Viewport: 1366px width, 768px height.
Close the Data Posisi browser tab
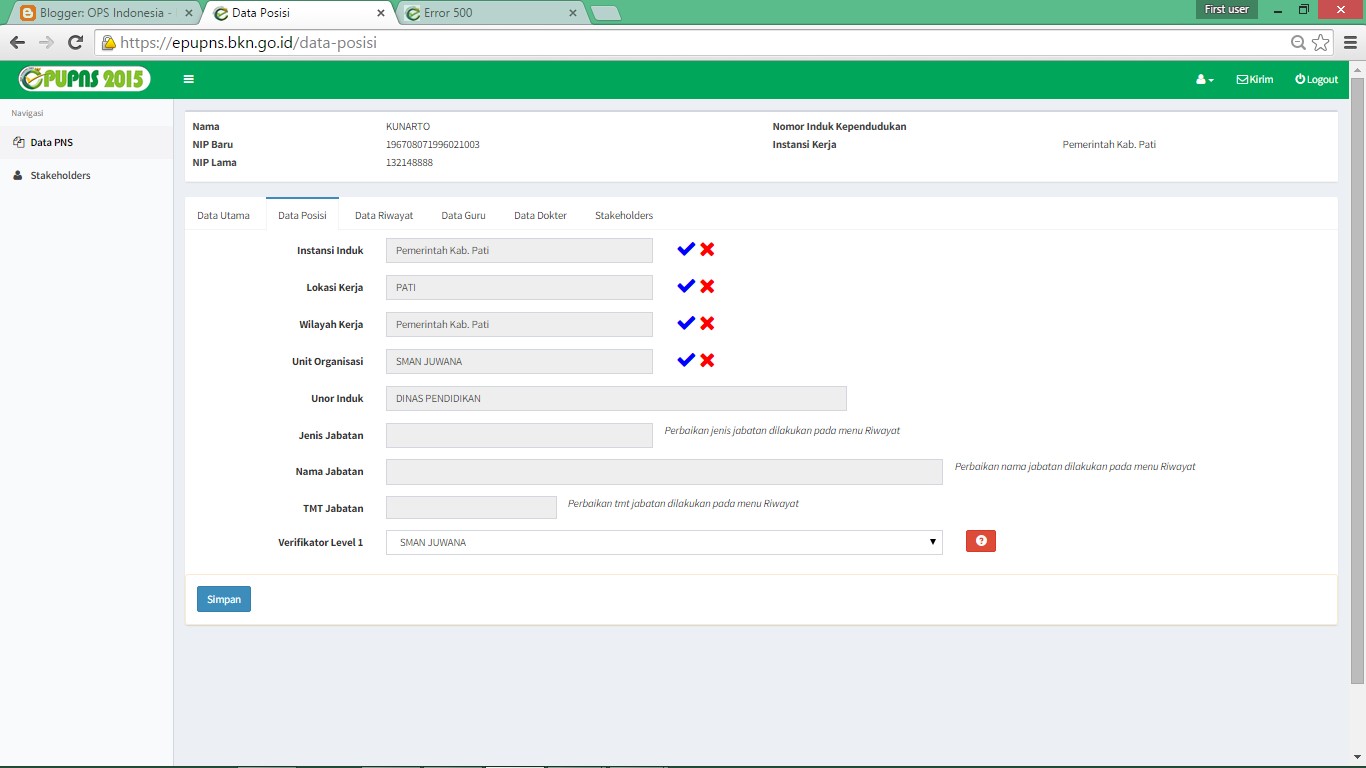pyautogui.click(x=381, y=13)
